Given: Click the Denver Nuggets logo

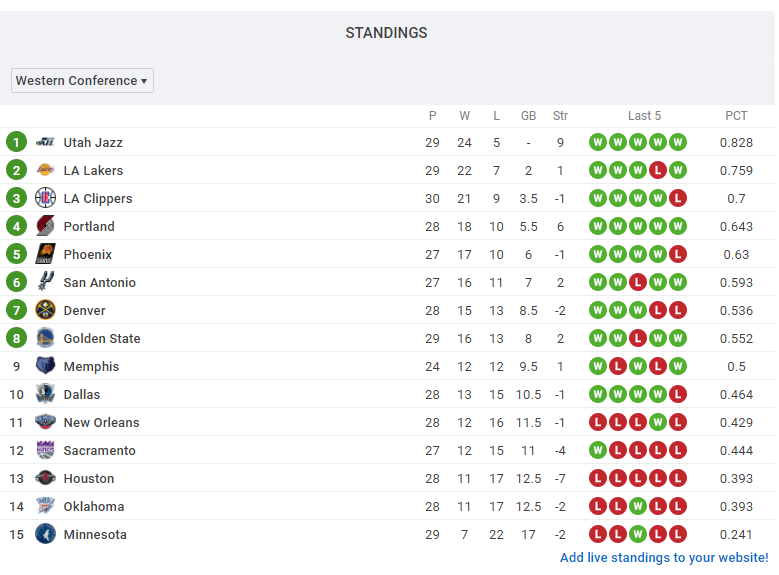Looking at the screenshot, I should click(45, 310).
